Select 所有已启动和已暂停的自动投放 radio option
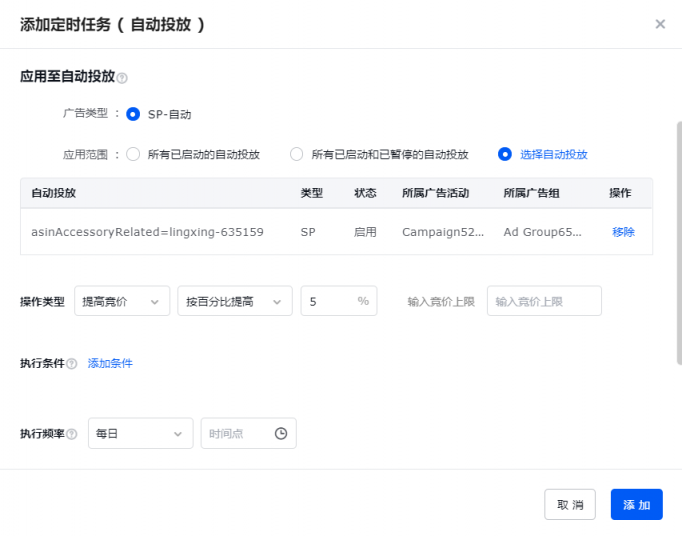This screenshot has height=536, width=682. click(x=297, y=154)
